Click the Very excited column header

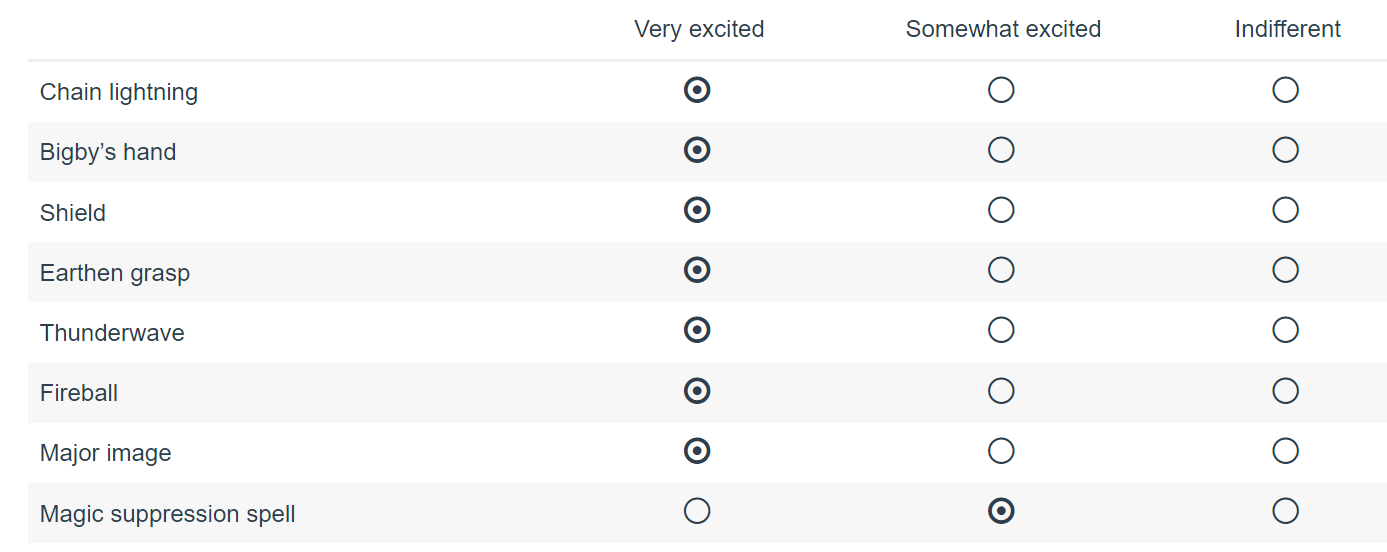click(x=699, y=29)
